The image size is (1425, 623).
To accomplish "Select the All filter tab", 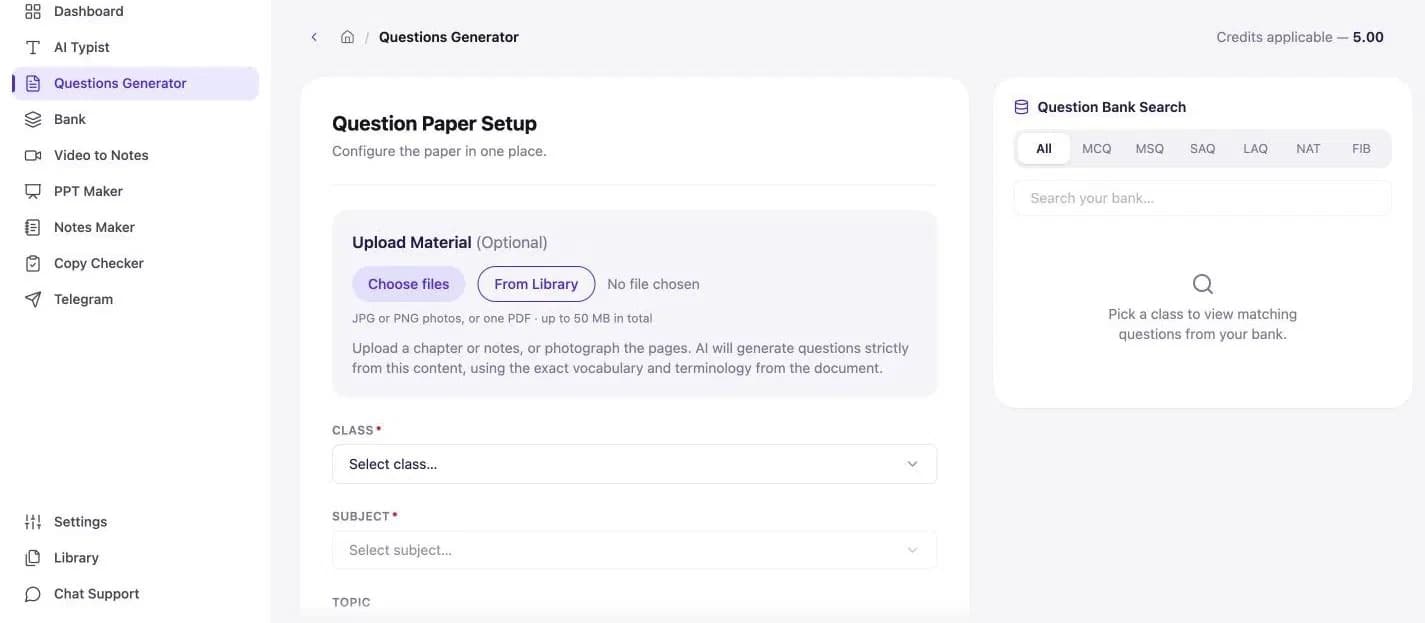I will (x=1044, y=148).
